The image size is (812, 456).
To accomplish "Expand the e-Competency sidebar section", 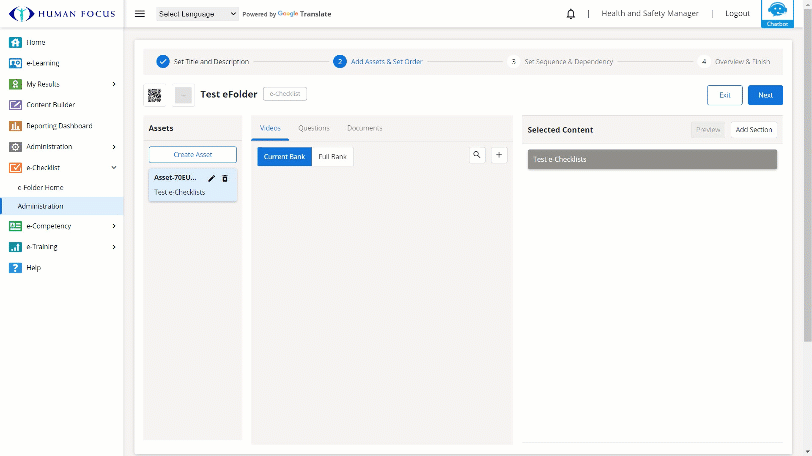I will tap(61, 226).
